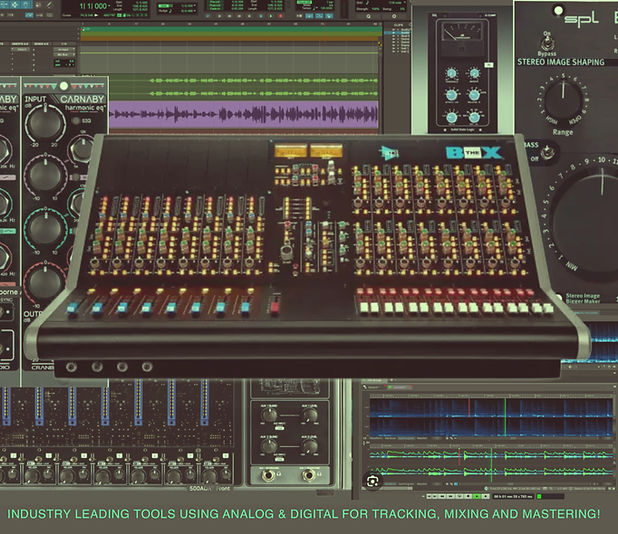The height and width of the screenshot is (534, 618).
Task: Click the 1|1|000 main counter display
Action: click(93, 6)
